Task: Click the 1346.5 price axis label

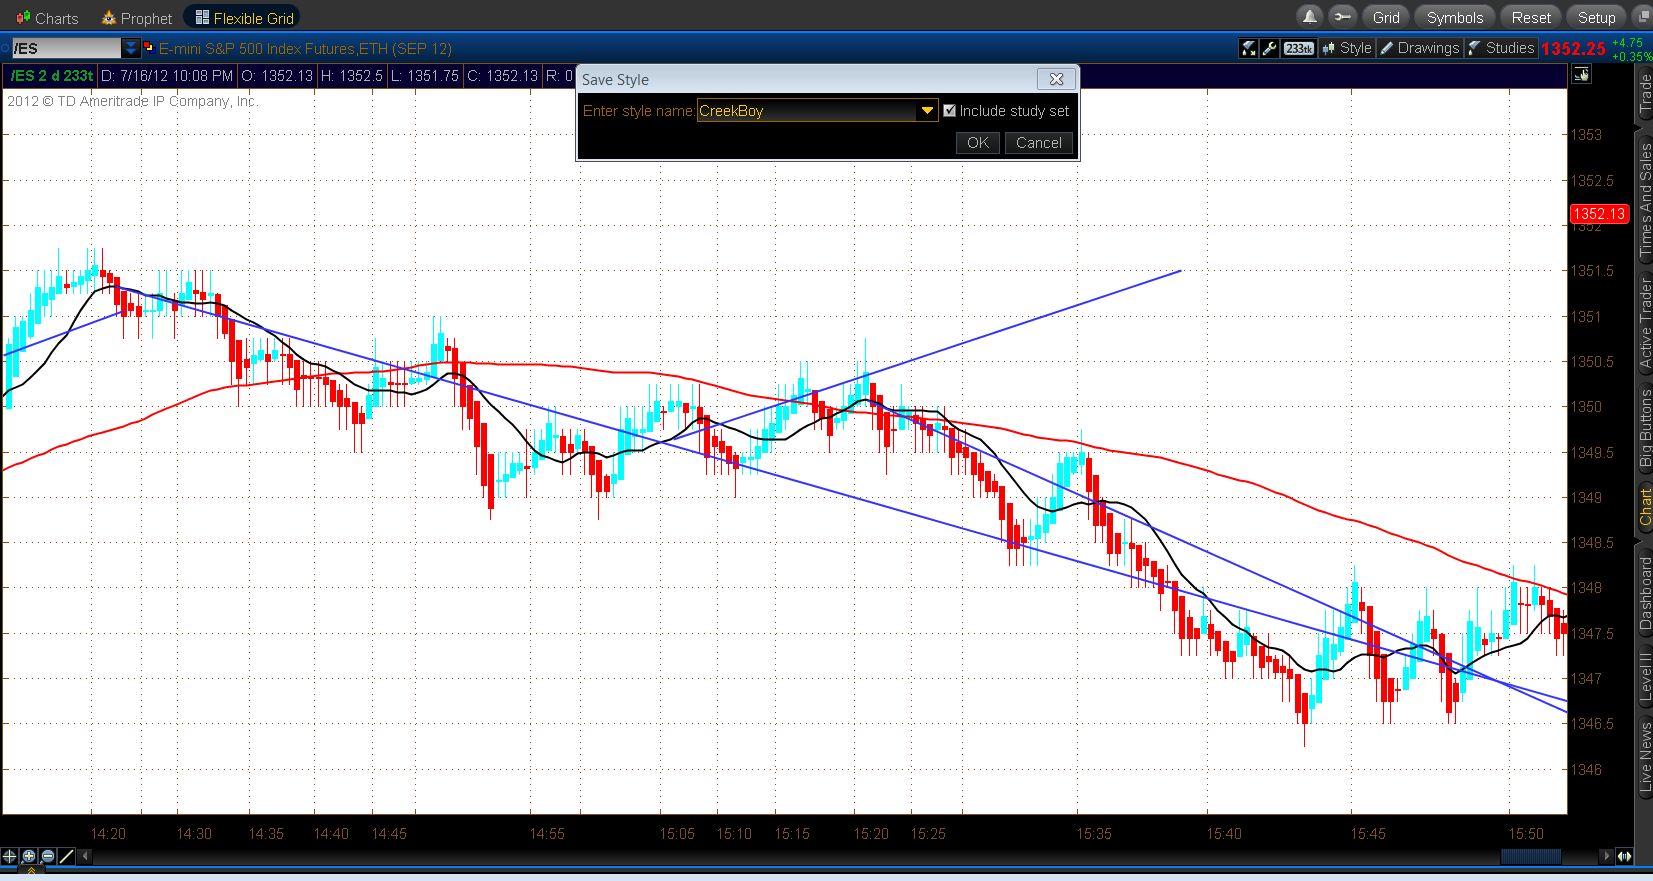Action: click(1592, 724)
